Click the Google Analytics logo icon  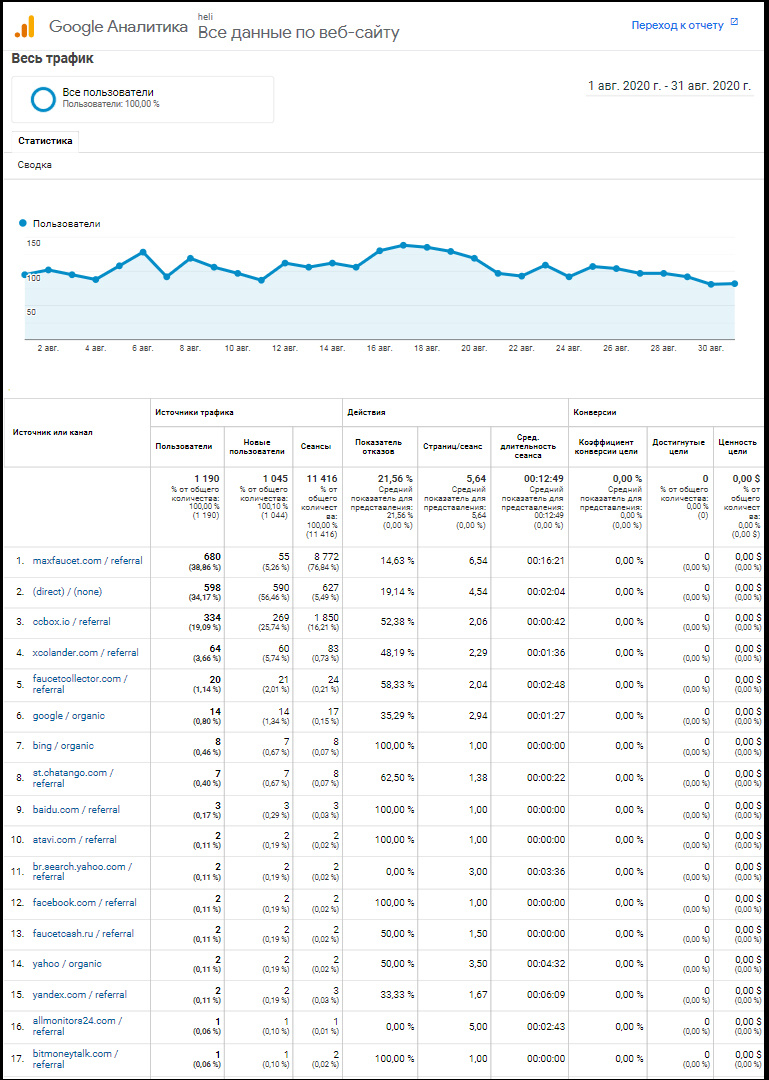[25, 26]
